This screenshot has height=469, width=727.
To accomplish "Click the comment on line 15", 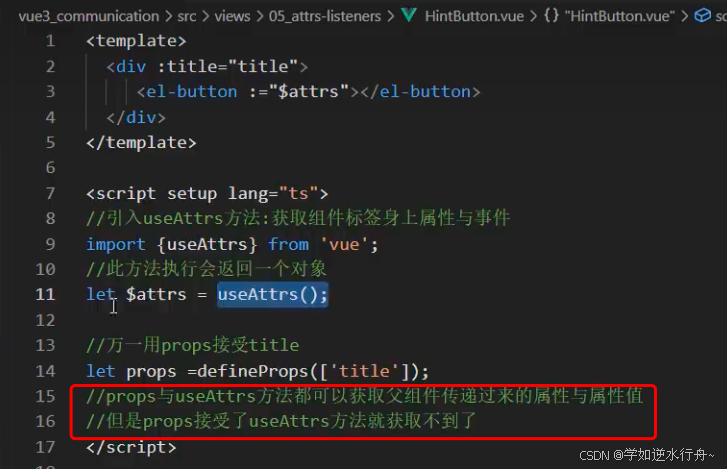I will pos(364,396).
